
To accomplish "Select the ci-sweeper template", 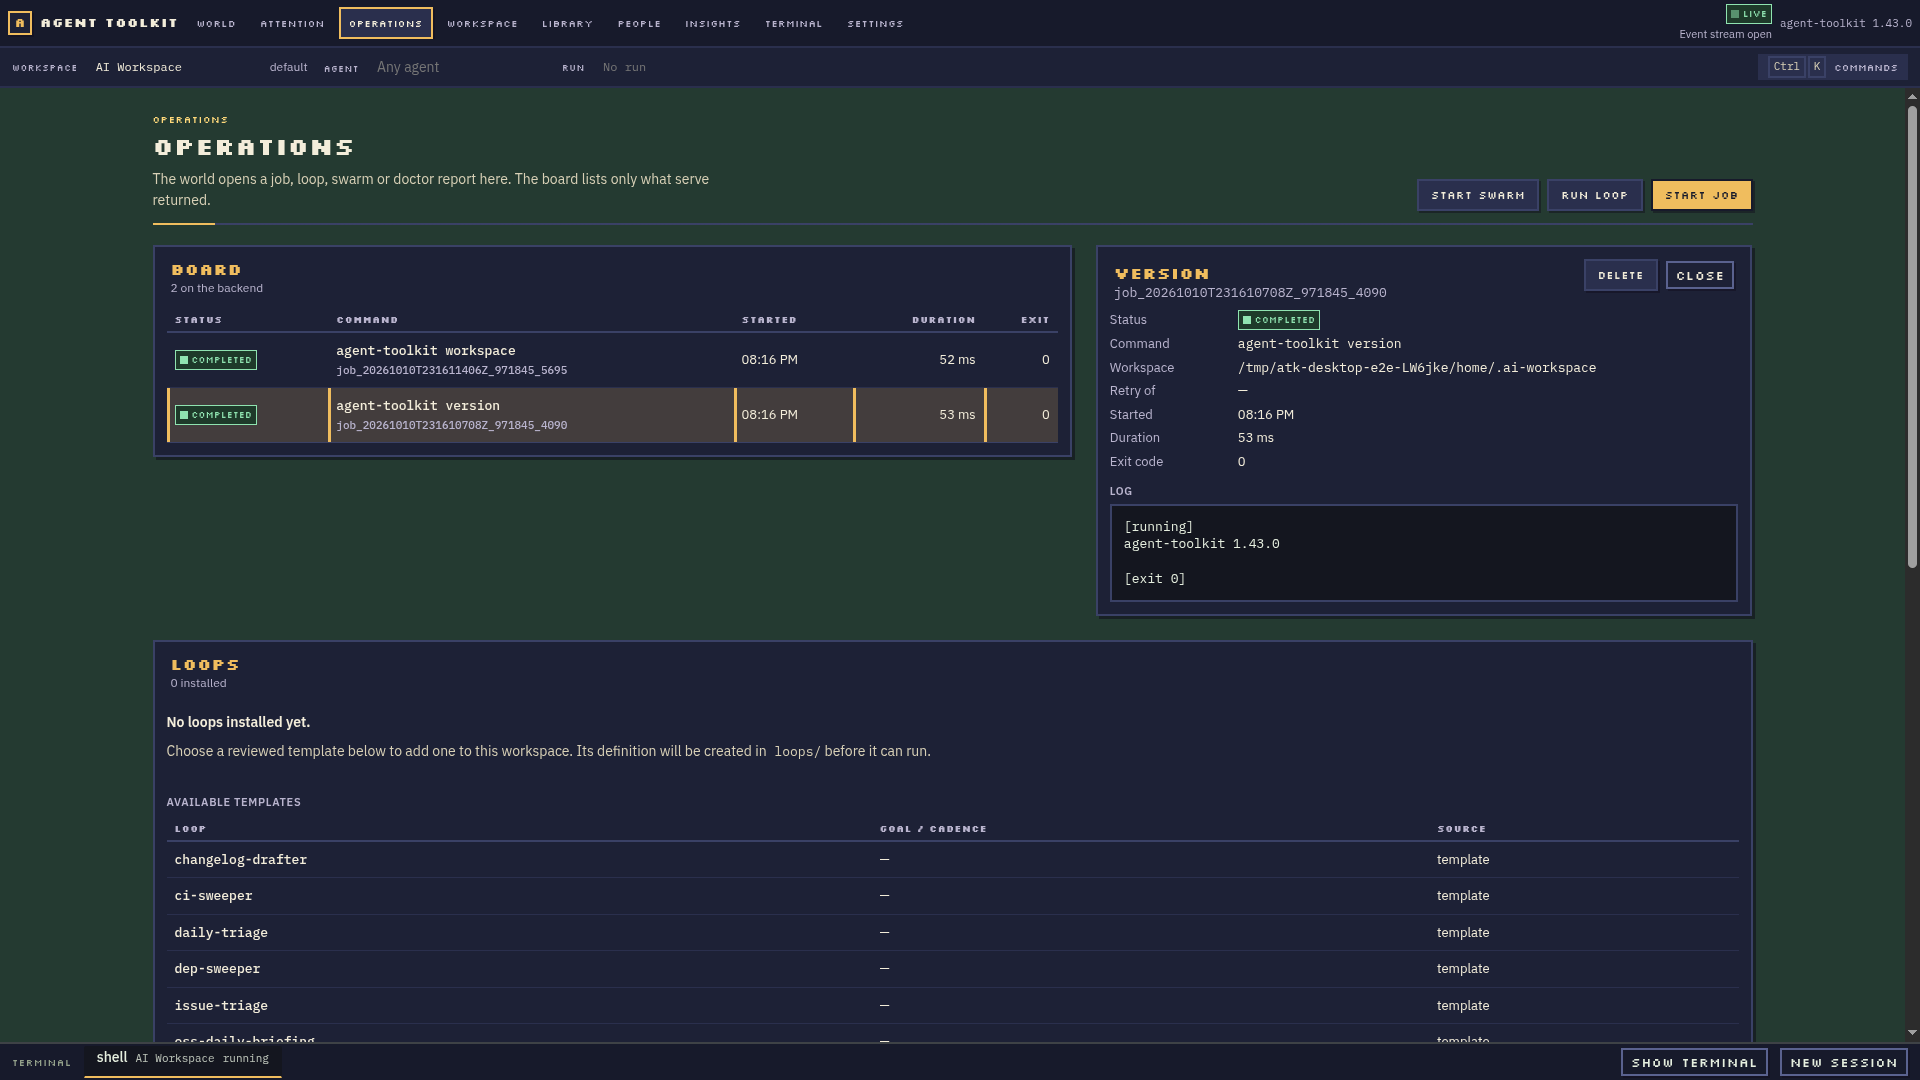I will tap(952, 896).
